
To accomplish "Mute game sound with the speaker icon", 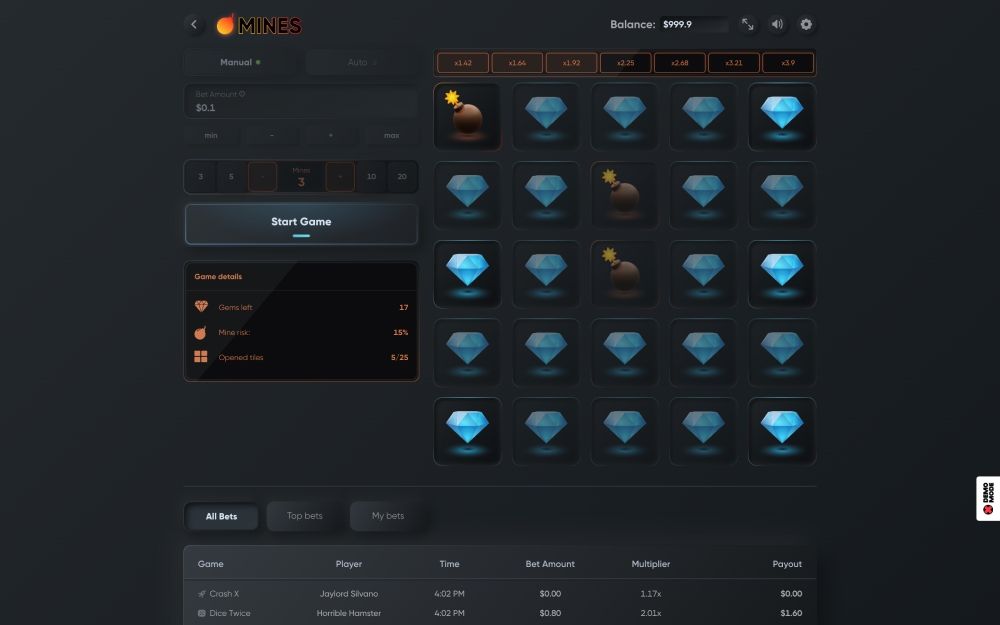I will point(777,24).
